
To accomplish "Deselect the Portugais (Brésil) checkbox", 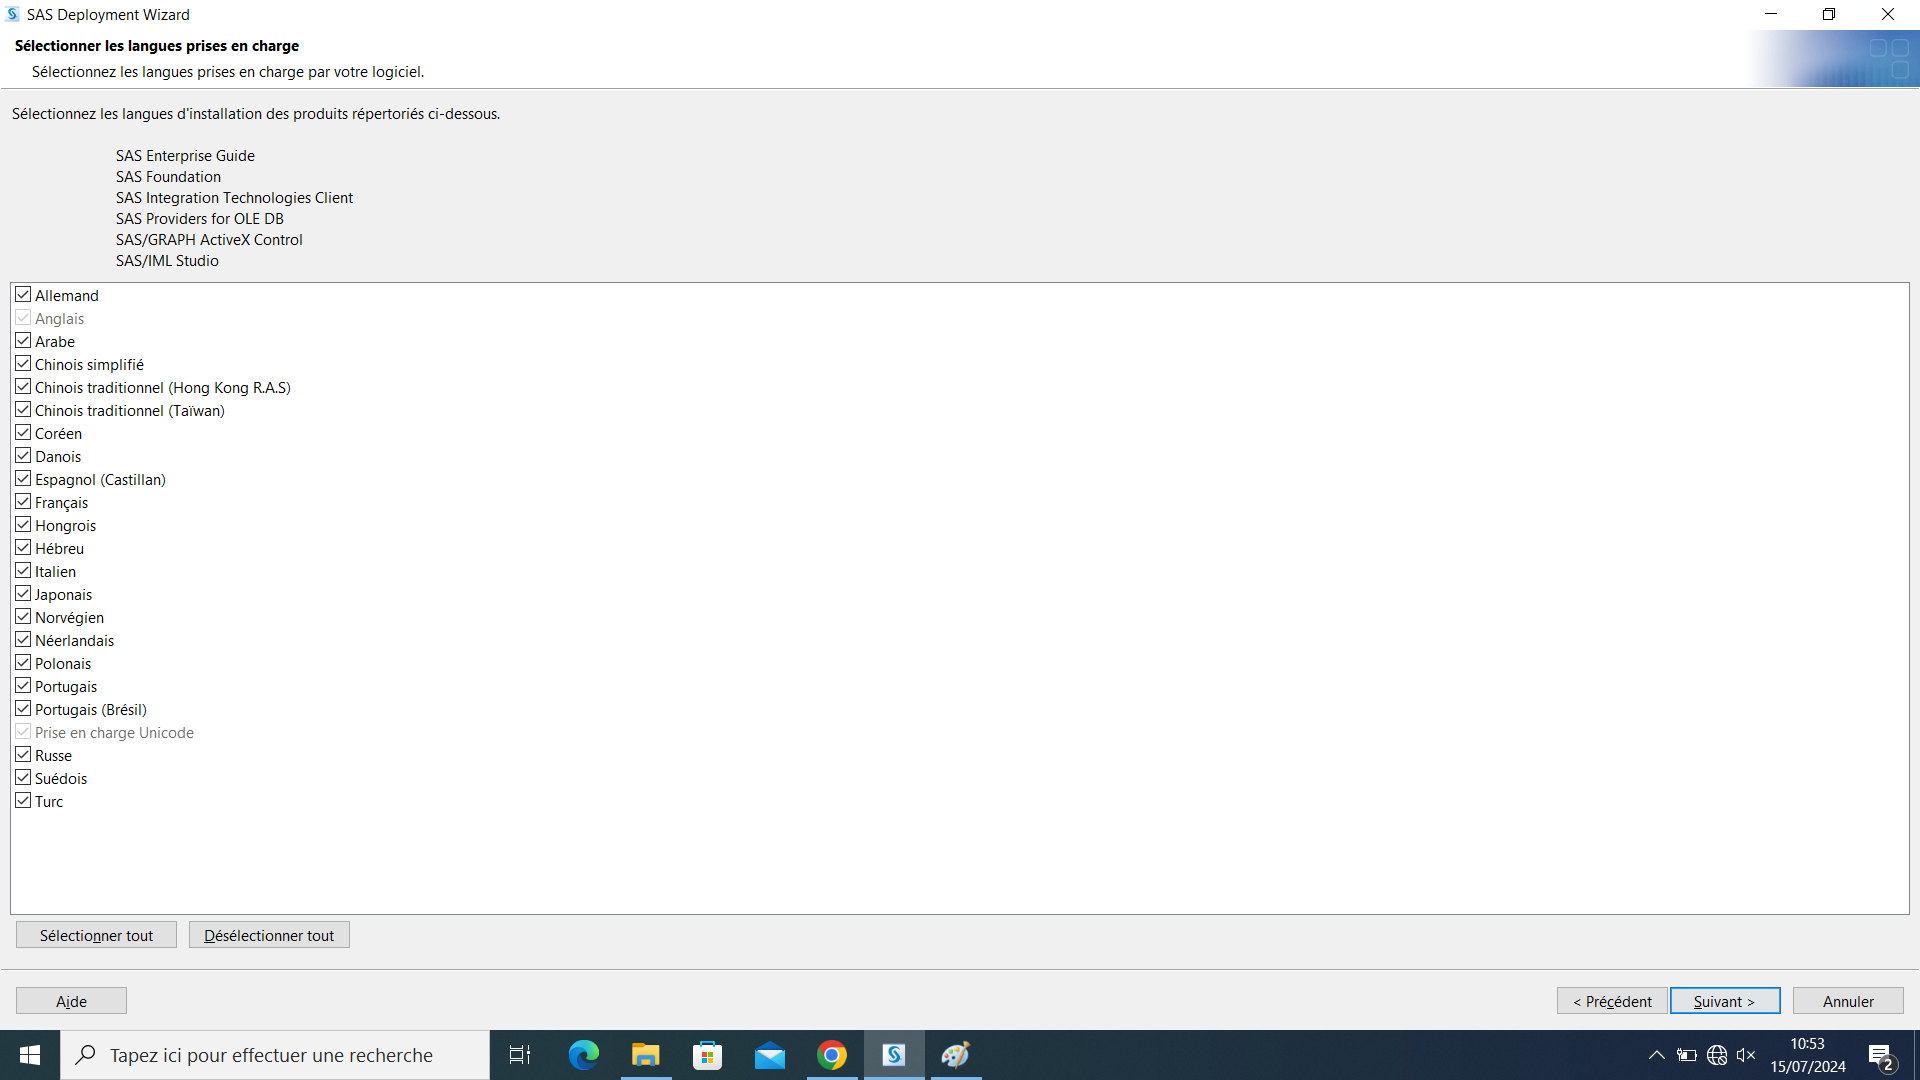I will click(x=23, y=709).
